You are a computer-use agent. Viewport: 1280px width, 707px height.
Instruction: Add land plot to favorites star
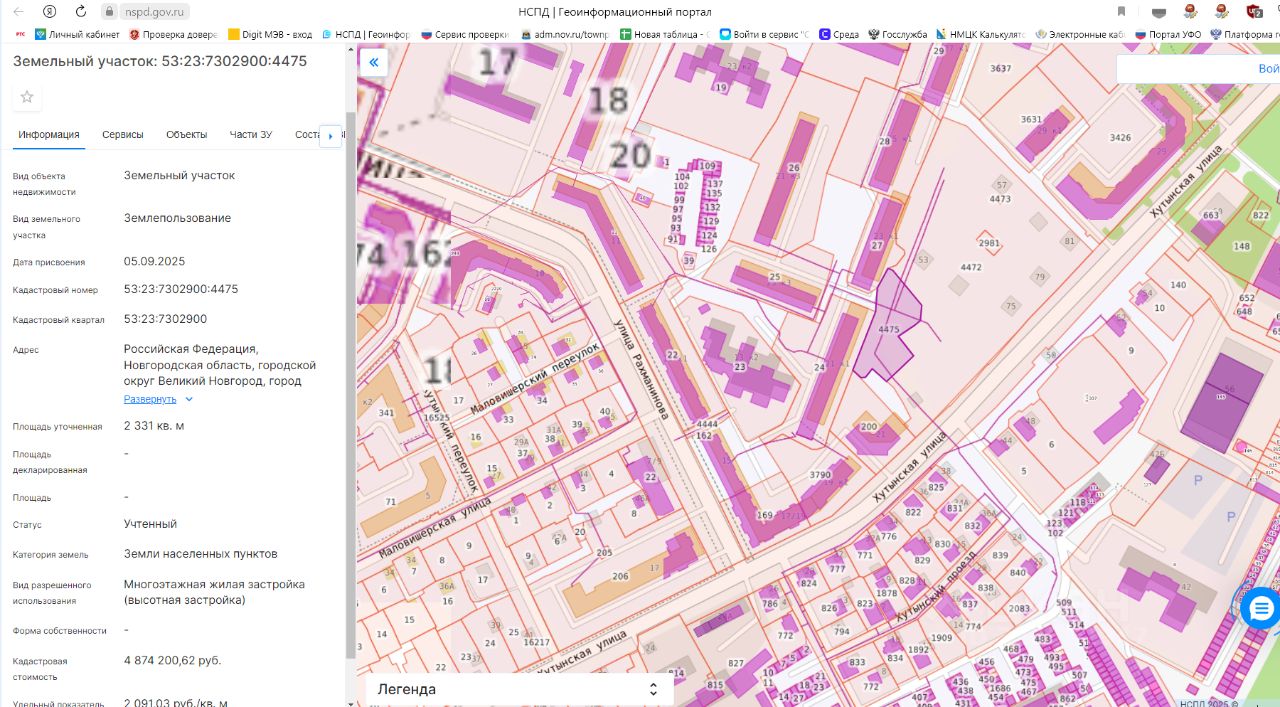coord(27,97)
